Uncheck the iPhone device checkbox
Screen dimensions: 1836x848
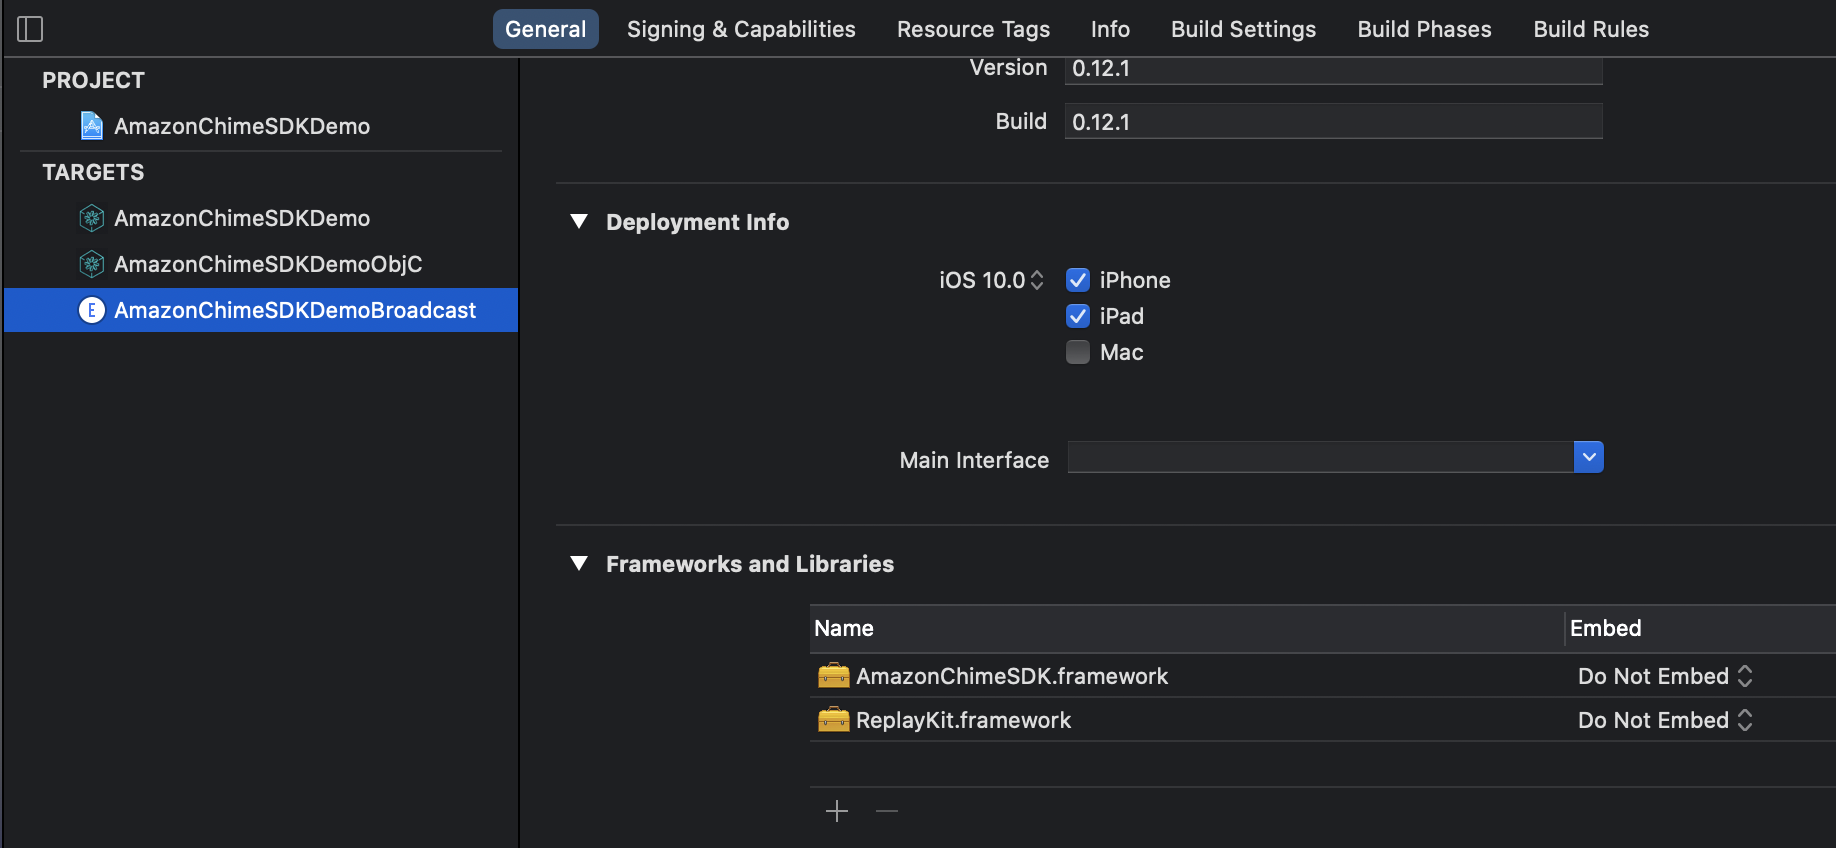pyautogui.click(x=1078, y=280)
